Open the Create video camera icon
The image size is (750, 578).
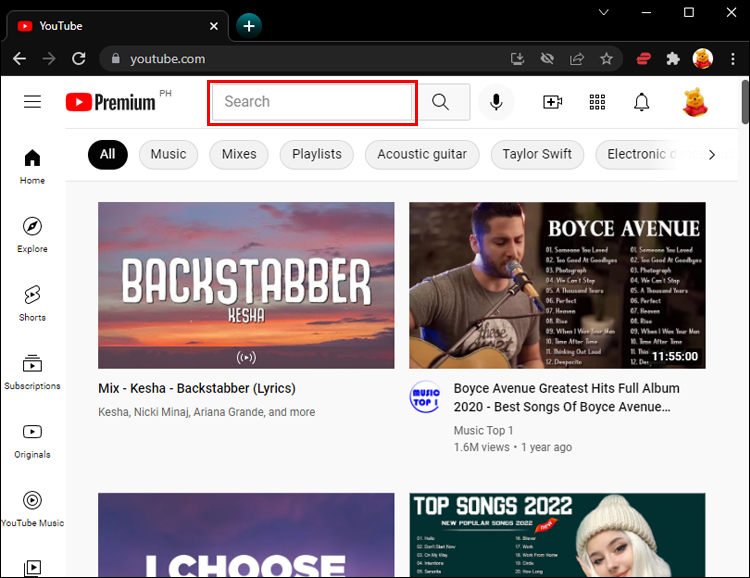552,102
